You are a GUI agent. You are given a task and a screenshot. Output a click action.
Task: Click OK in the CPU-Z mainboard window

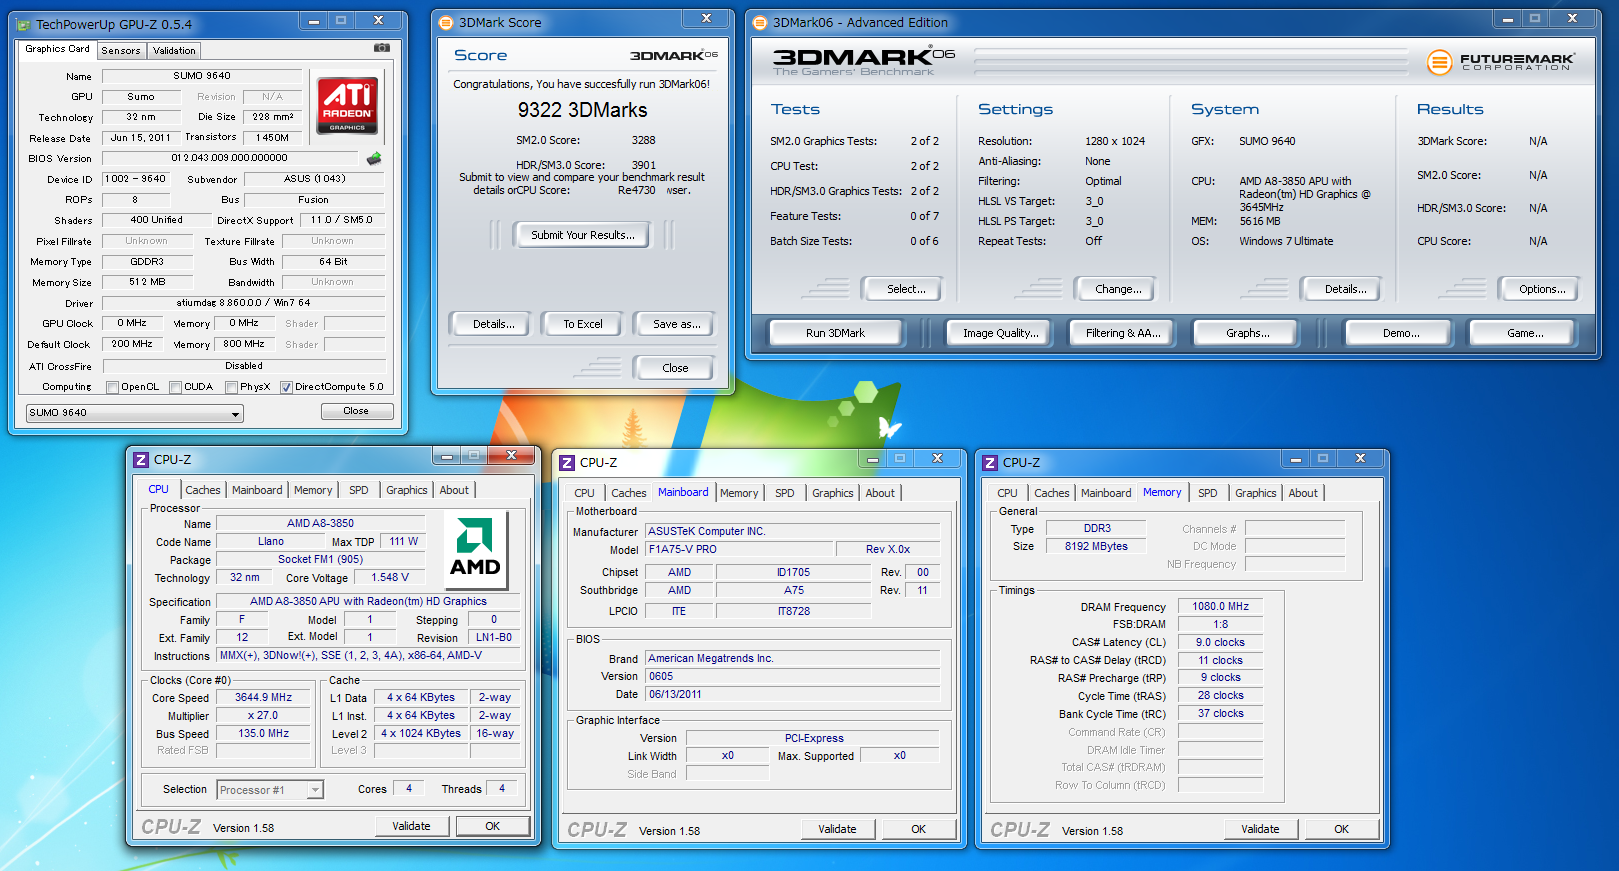(918, 829)
